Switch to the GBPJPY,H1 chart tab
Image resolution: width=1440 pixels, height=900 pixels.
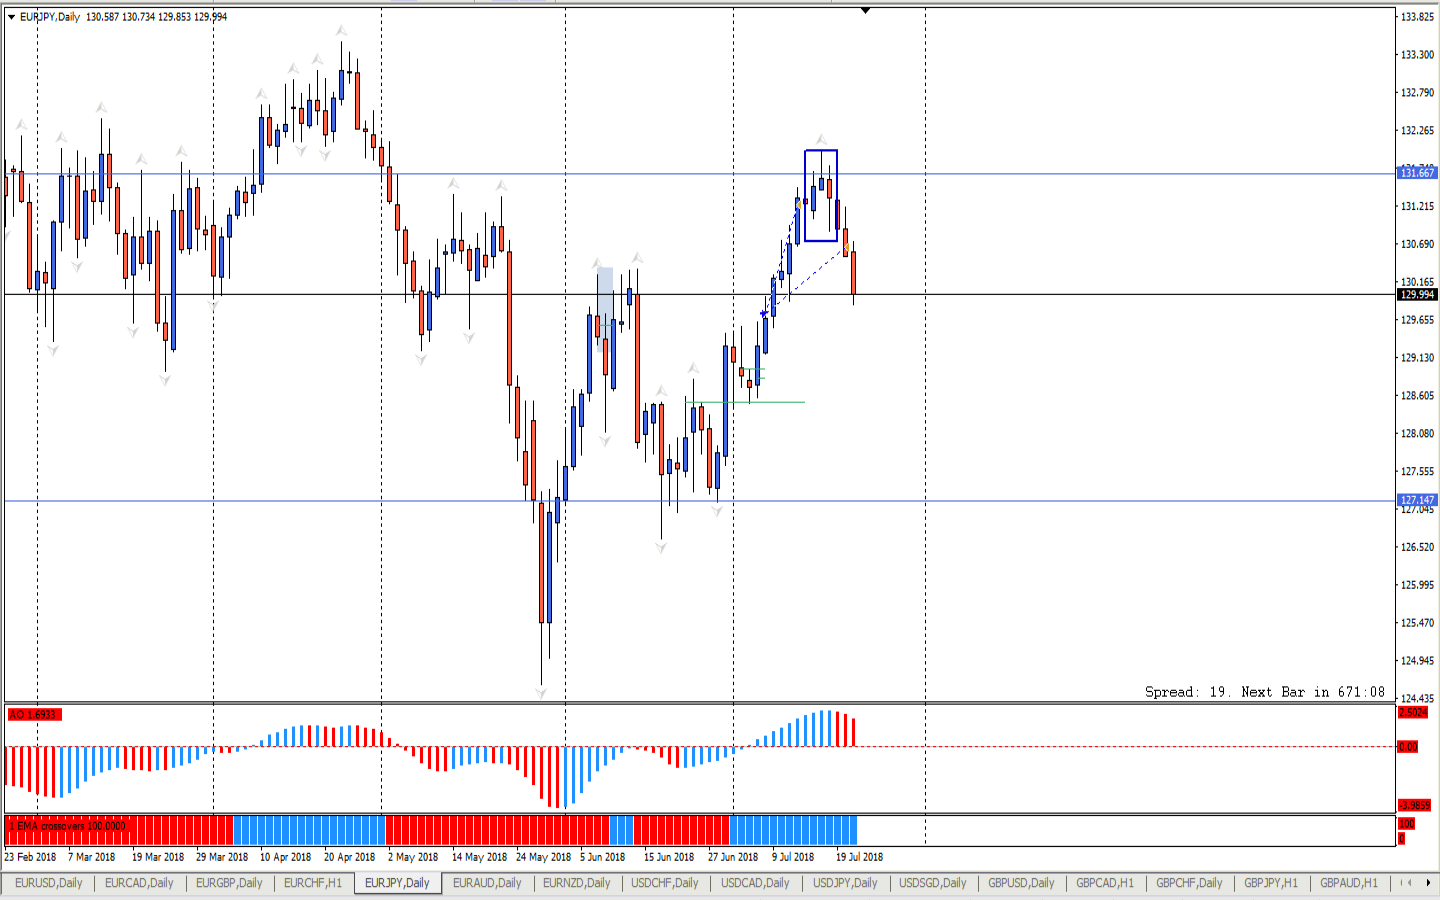tap(1271, 883)
